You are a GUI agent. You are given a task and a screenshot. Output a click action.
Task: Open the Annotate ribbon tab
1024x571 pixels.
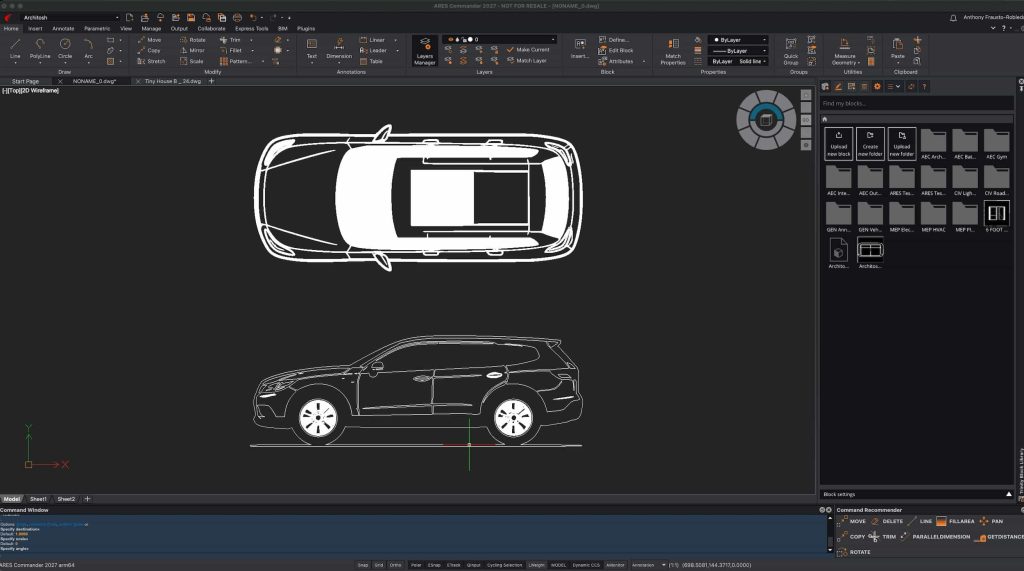63,29
